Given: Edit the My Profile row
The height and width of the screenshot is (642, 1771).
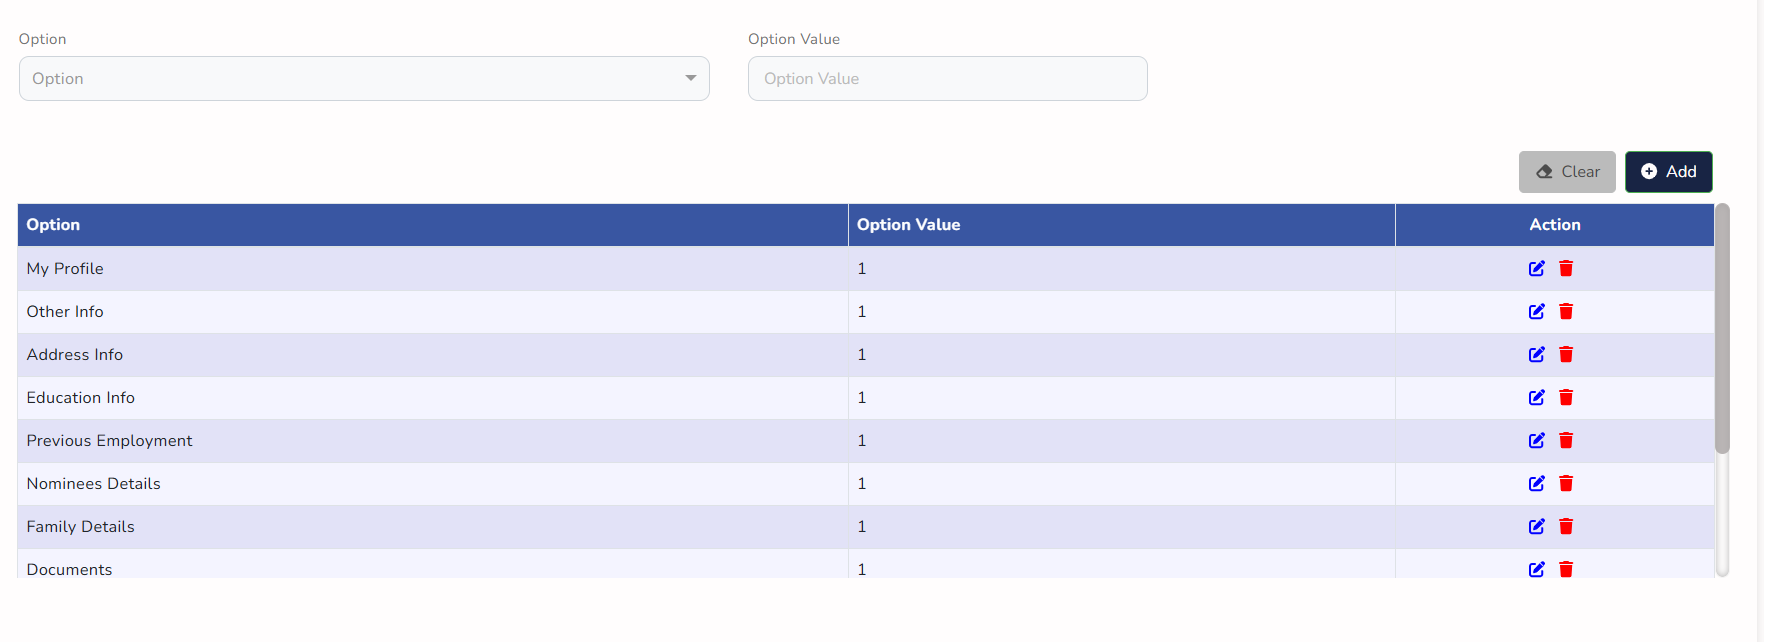Looking at the screenshot, I should [x=1536, y=268].
